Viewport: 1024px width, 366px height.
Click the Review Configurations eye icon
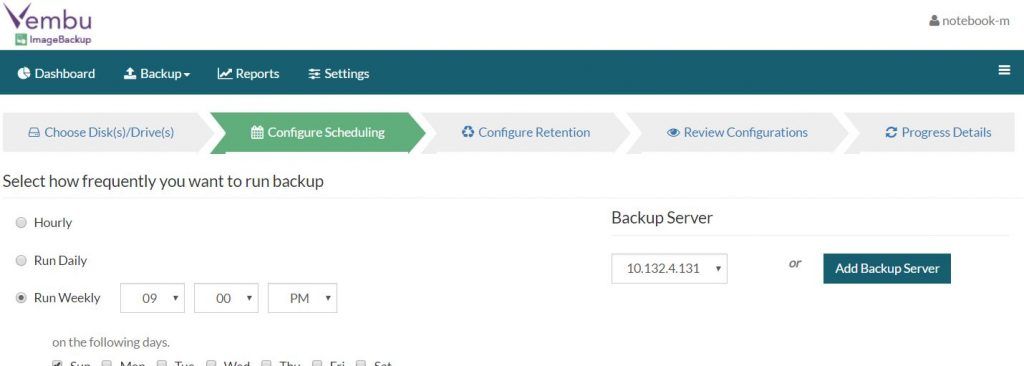click(673, 133)
